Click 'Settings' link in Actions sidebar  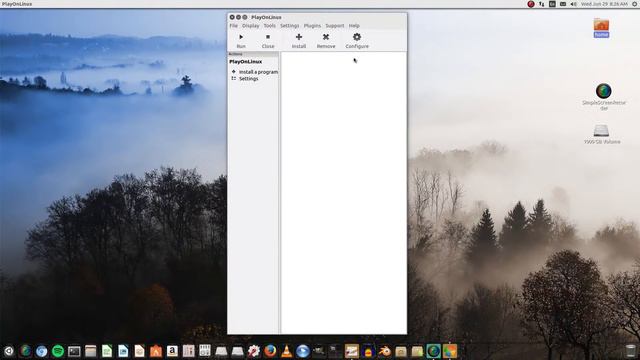click(249, 79)
